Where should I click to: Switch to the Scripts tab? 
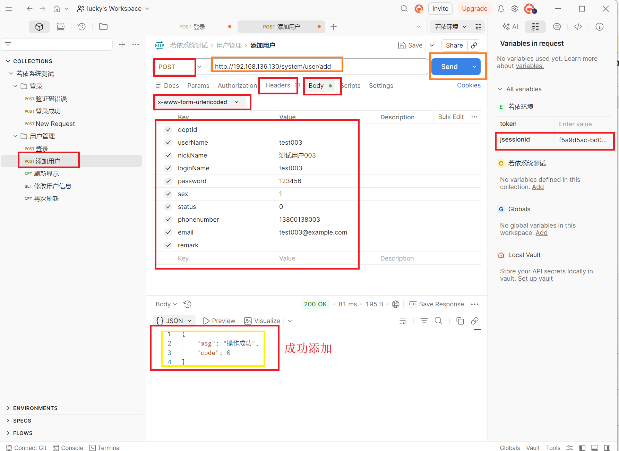[x=351, y=86]
